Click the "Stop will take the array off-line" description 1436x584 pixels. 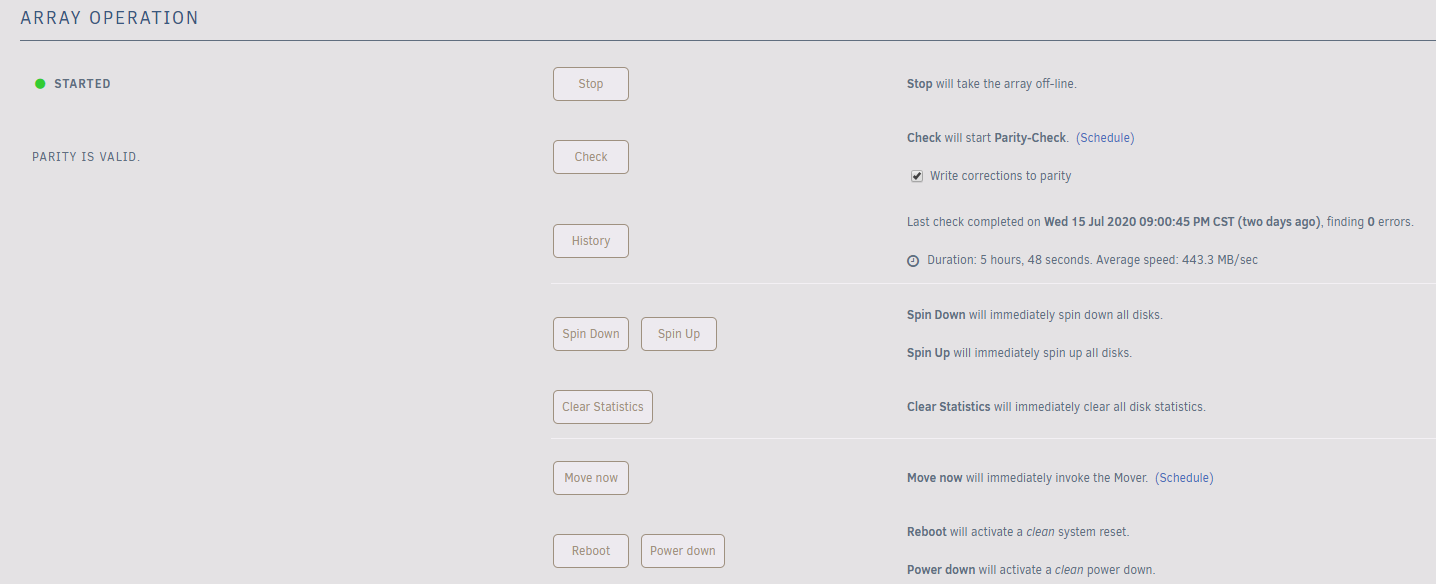coord(991,84)
